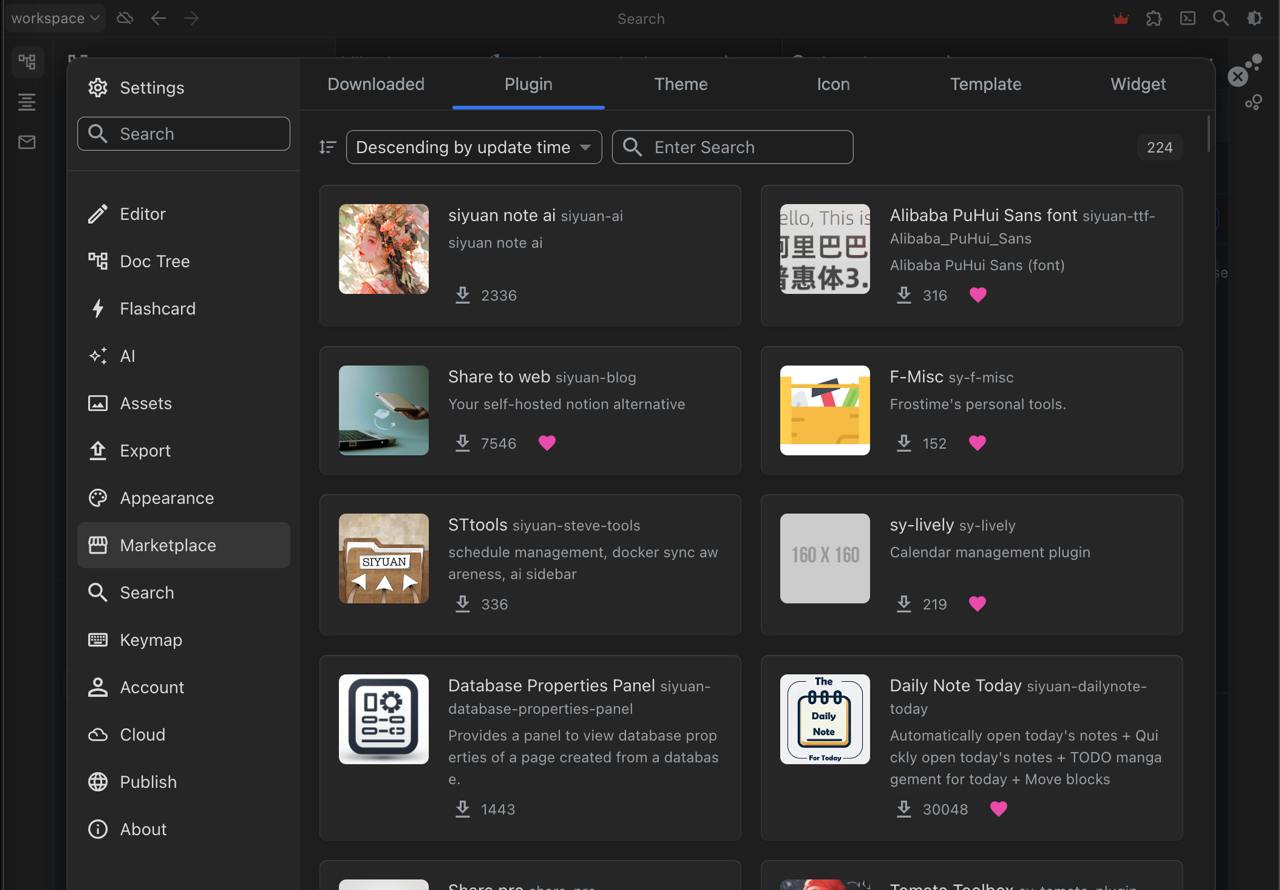Open STtools plugin thumbnail
This screenshot has width=1280, height=890.
(384, 558)
